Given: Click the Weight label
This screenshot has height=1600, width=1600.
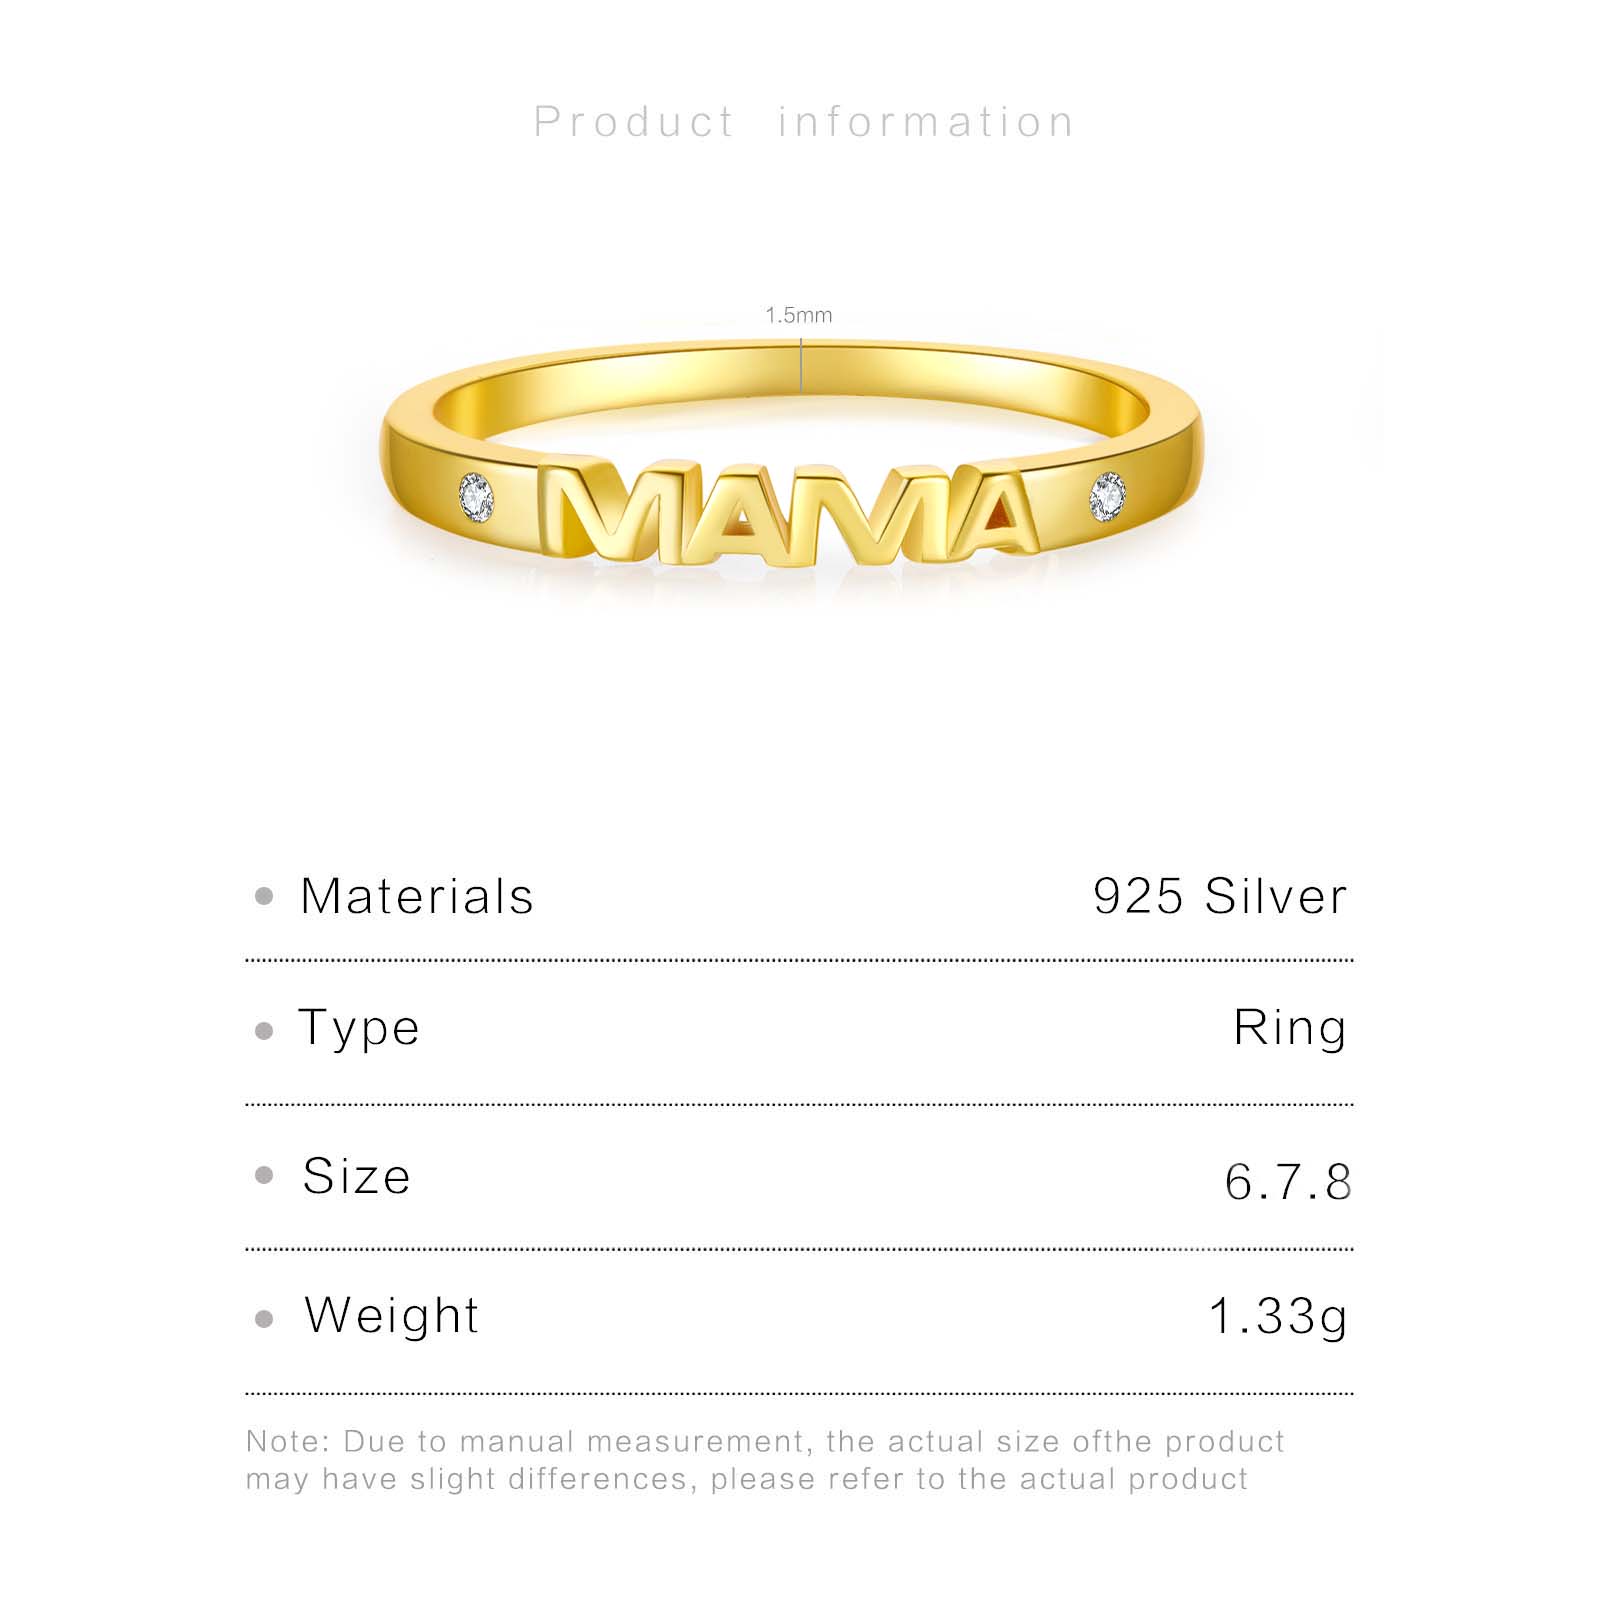Looking at the screenshot, I should tap(392, 1316).
